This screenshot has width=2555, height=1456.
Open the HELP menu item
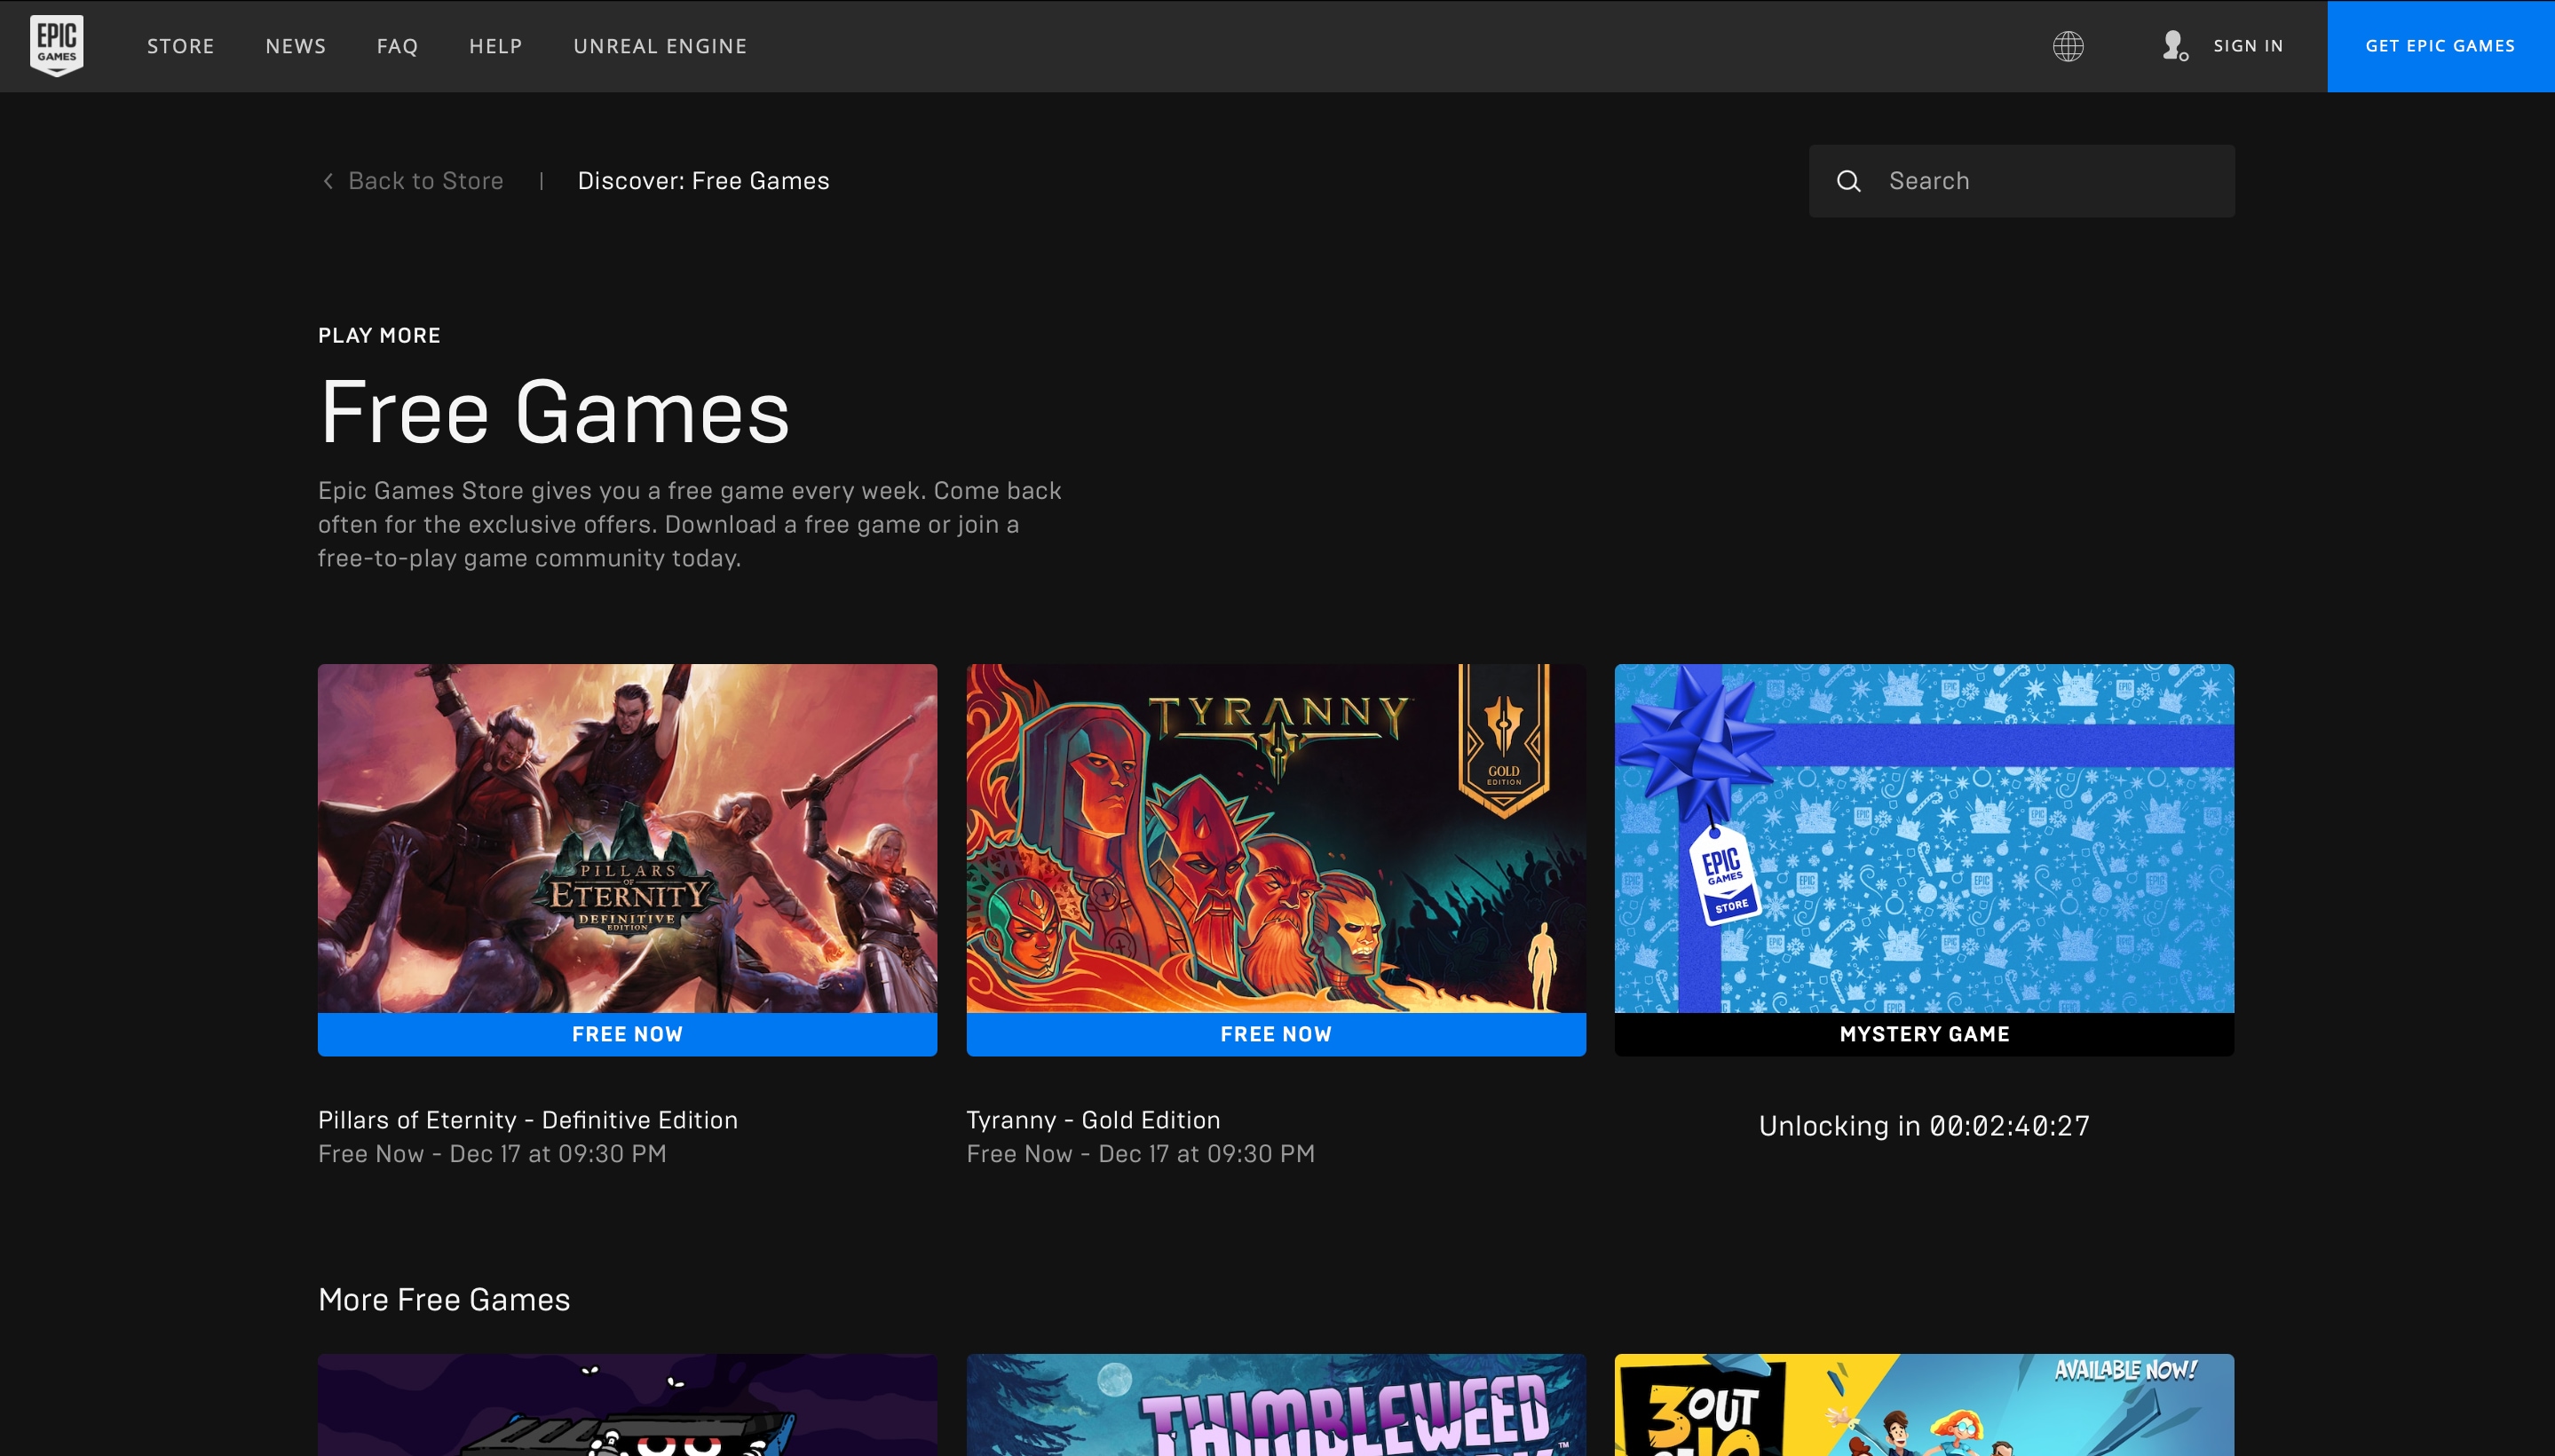tap(496, 46)
